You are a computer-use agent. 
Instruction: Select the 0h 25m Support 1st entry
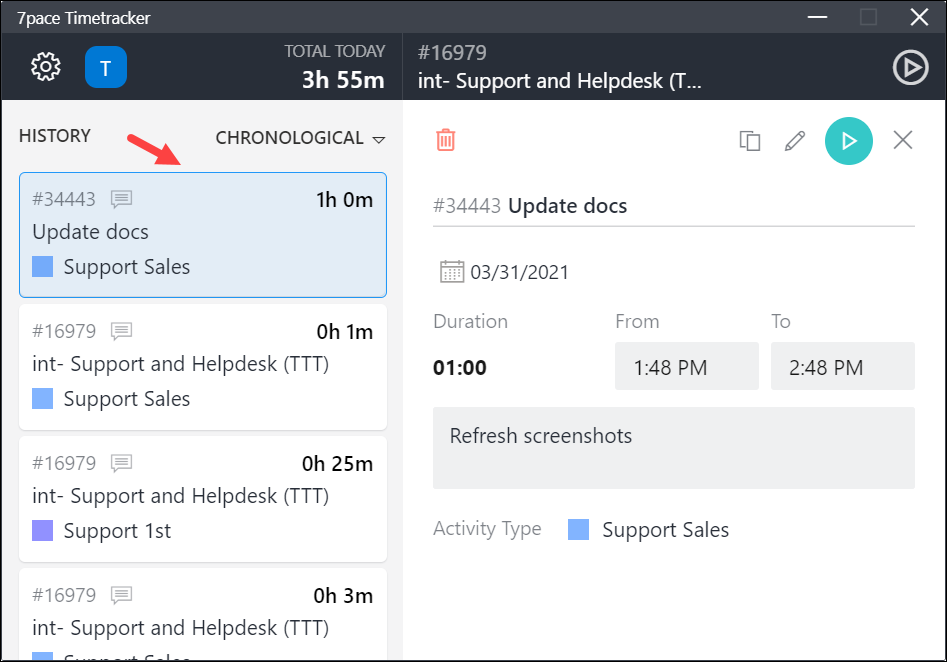click(203, 499)
